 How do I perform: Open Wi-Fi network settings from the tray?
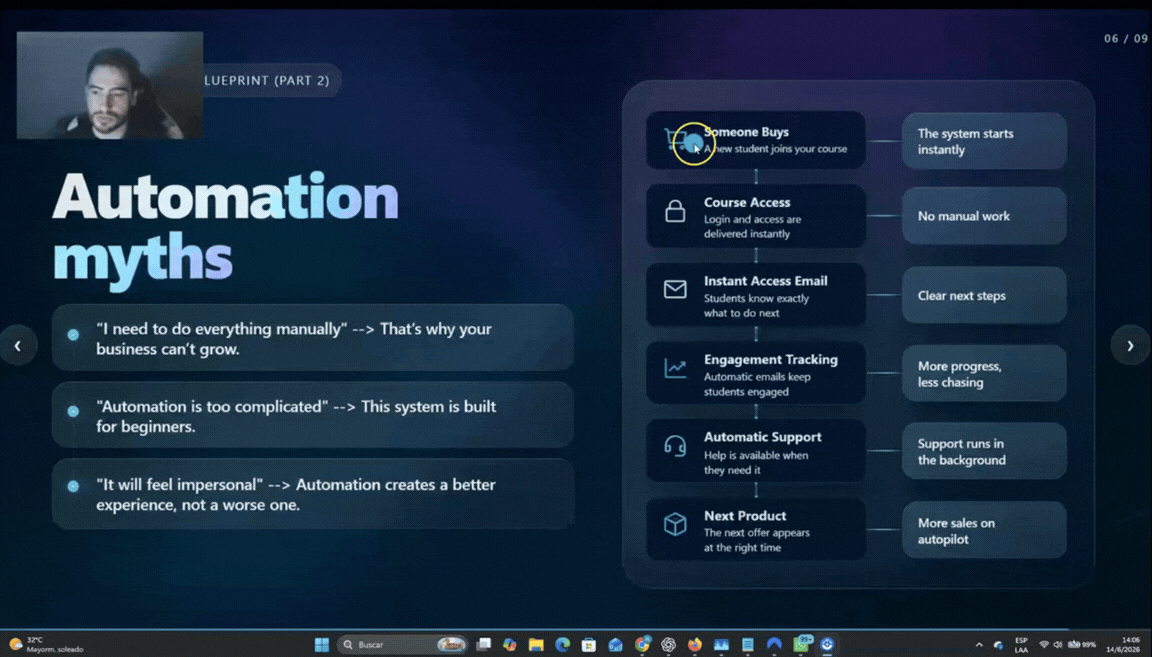tap(1044, 645)
